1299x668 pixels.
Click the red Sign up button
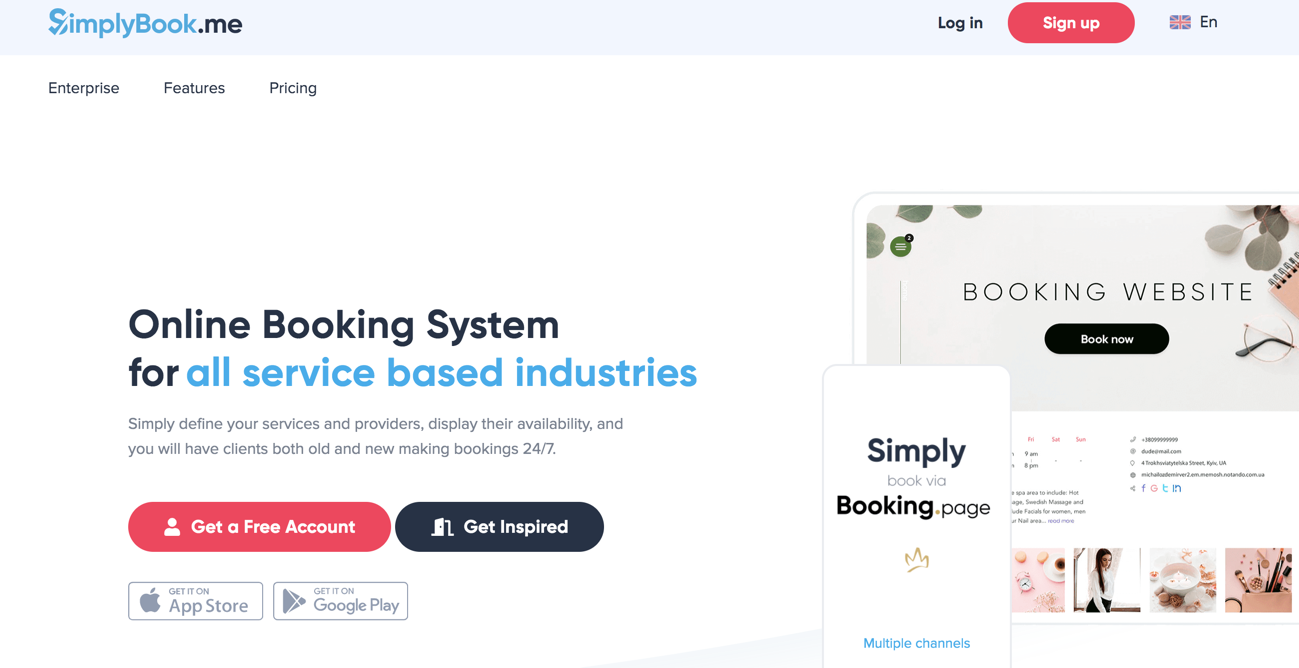point(1071,22)
